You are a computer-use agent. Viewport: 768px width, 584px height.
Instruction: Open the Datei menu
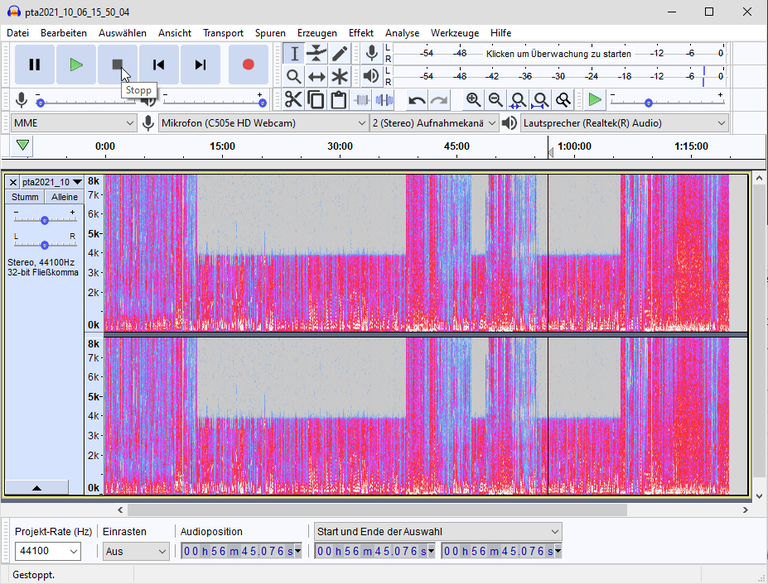(18, 33)
